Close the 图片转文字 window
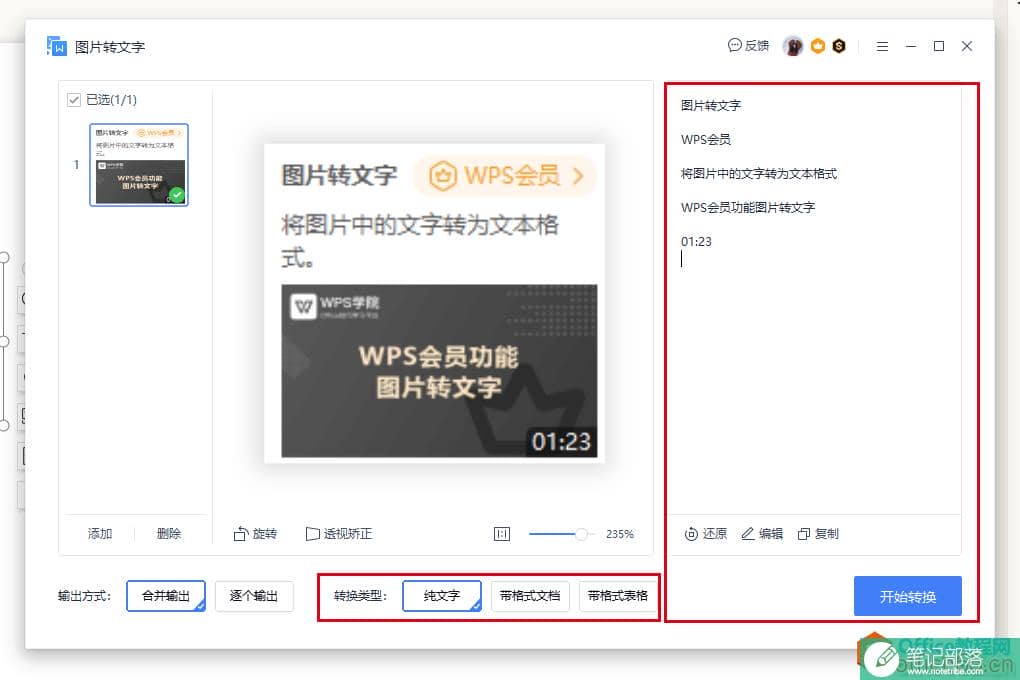The height and width of the screenshot is (680, 1020). click(x=967, y=46)
